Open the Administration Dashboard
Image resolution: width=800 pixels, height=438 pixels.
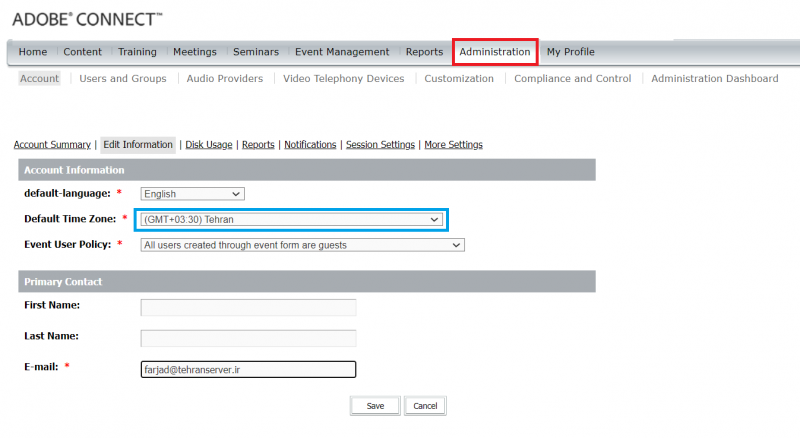click(714, 79)
